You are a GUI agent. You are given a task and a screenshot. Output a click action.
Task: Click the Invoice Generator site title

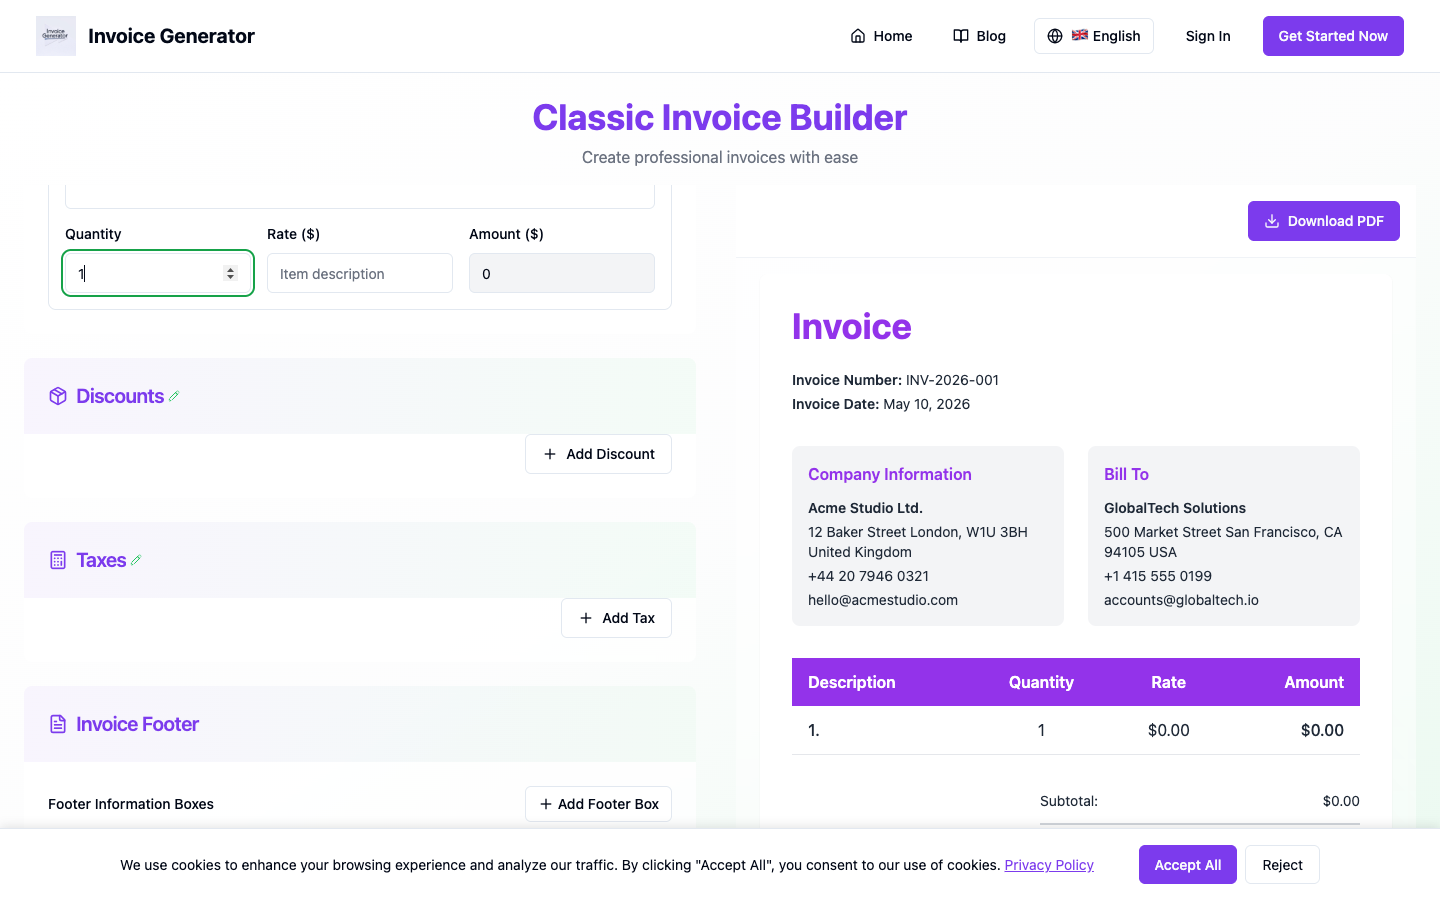click(171, 36)
